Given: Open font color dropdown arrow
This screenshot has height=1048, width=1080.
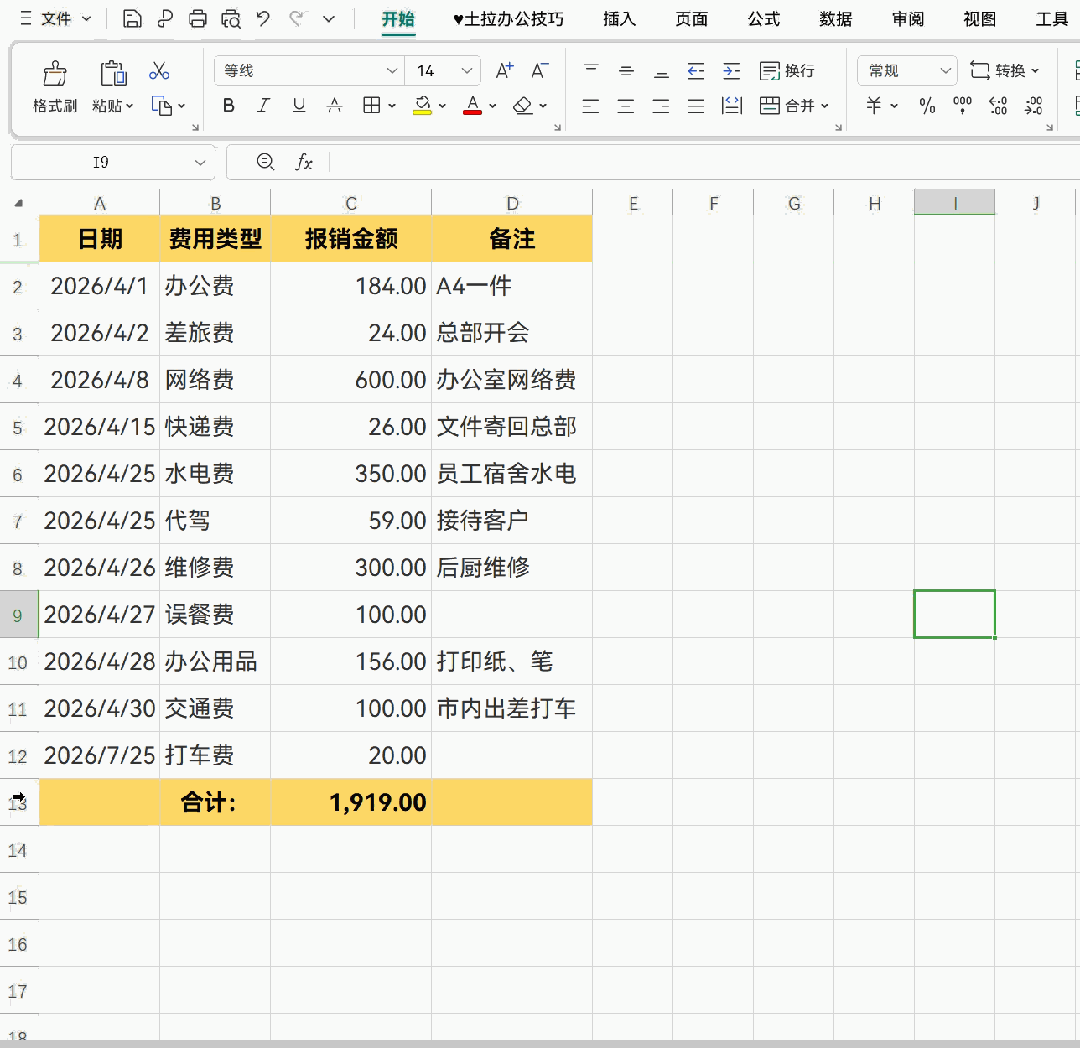Looking at the screenshot, I should point(492,106).
